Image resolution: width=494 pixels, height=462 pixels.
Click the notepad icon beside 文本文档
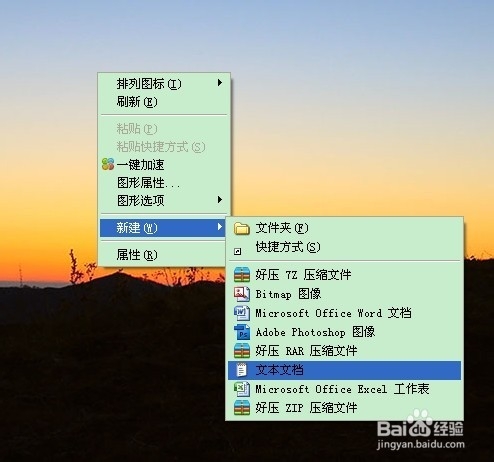click(x=241, y=370)
